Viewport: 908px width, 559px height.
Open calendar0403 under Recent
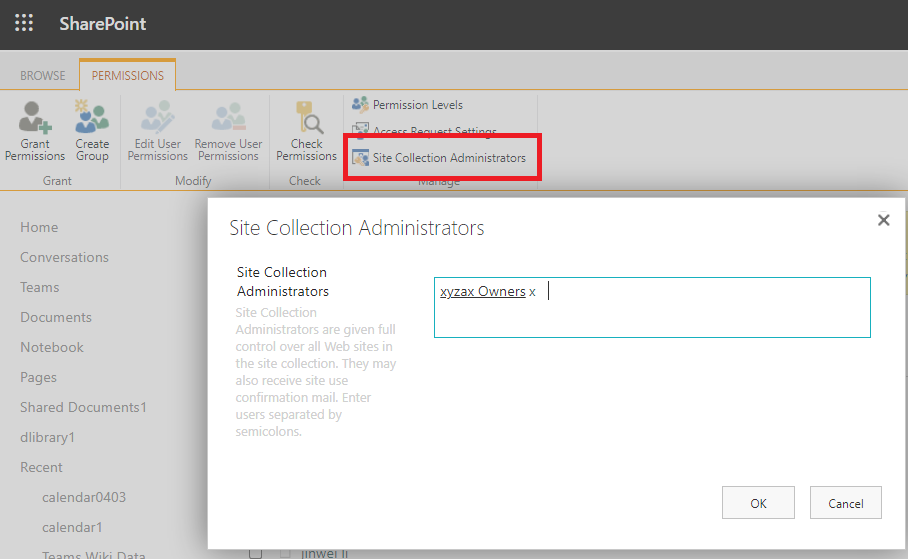click(x=84, y=498)
